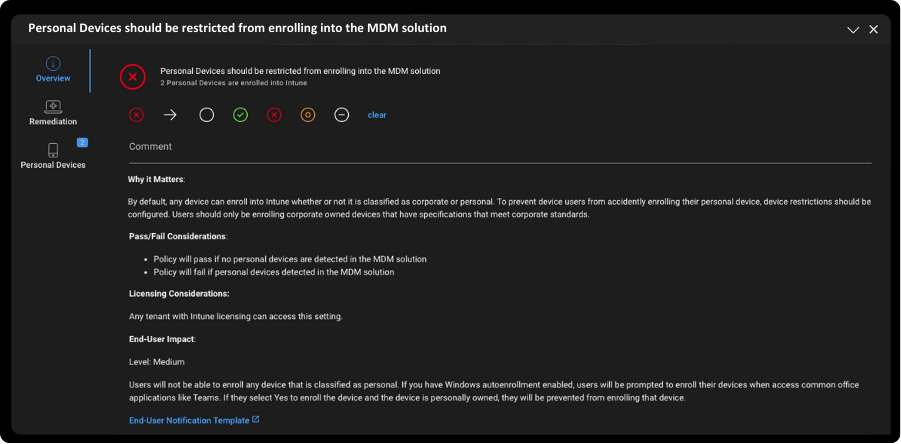Collapse the dialog with the top chevron
This screenshot has width=901, height=444.
[853, 30]
